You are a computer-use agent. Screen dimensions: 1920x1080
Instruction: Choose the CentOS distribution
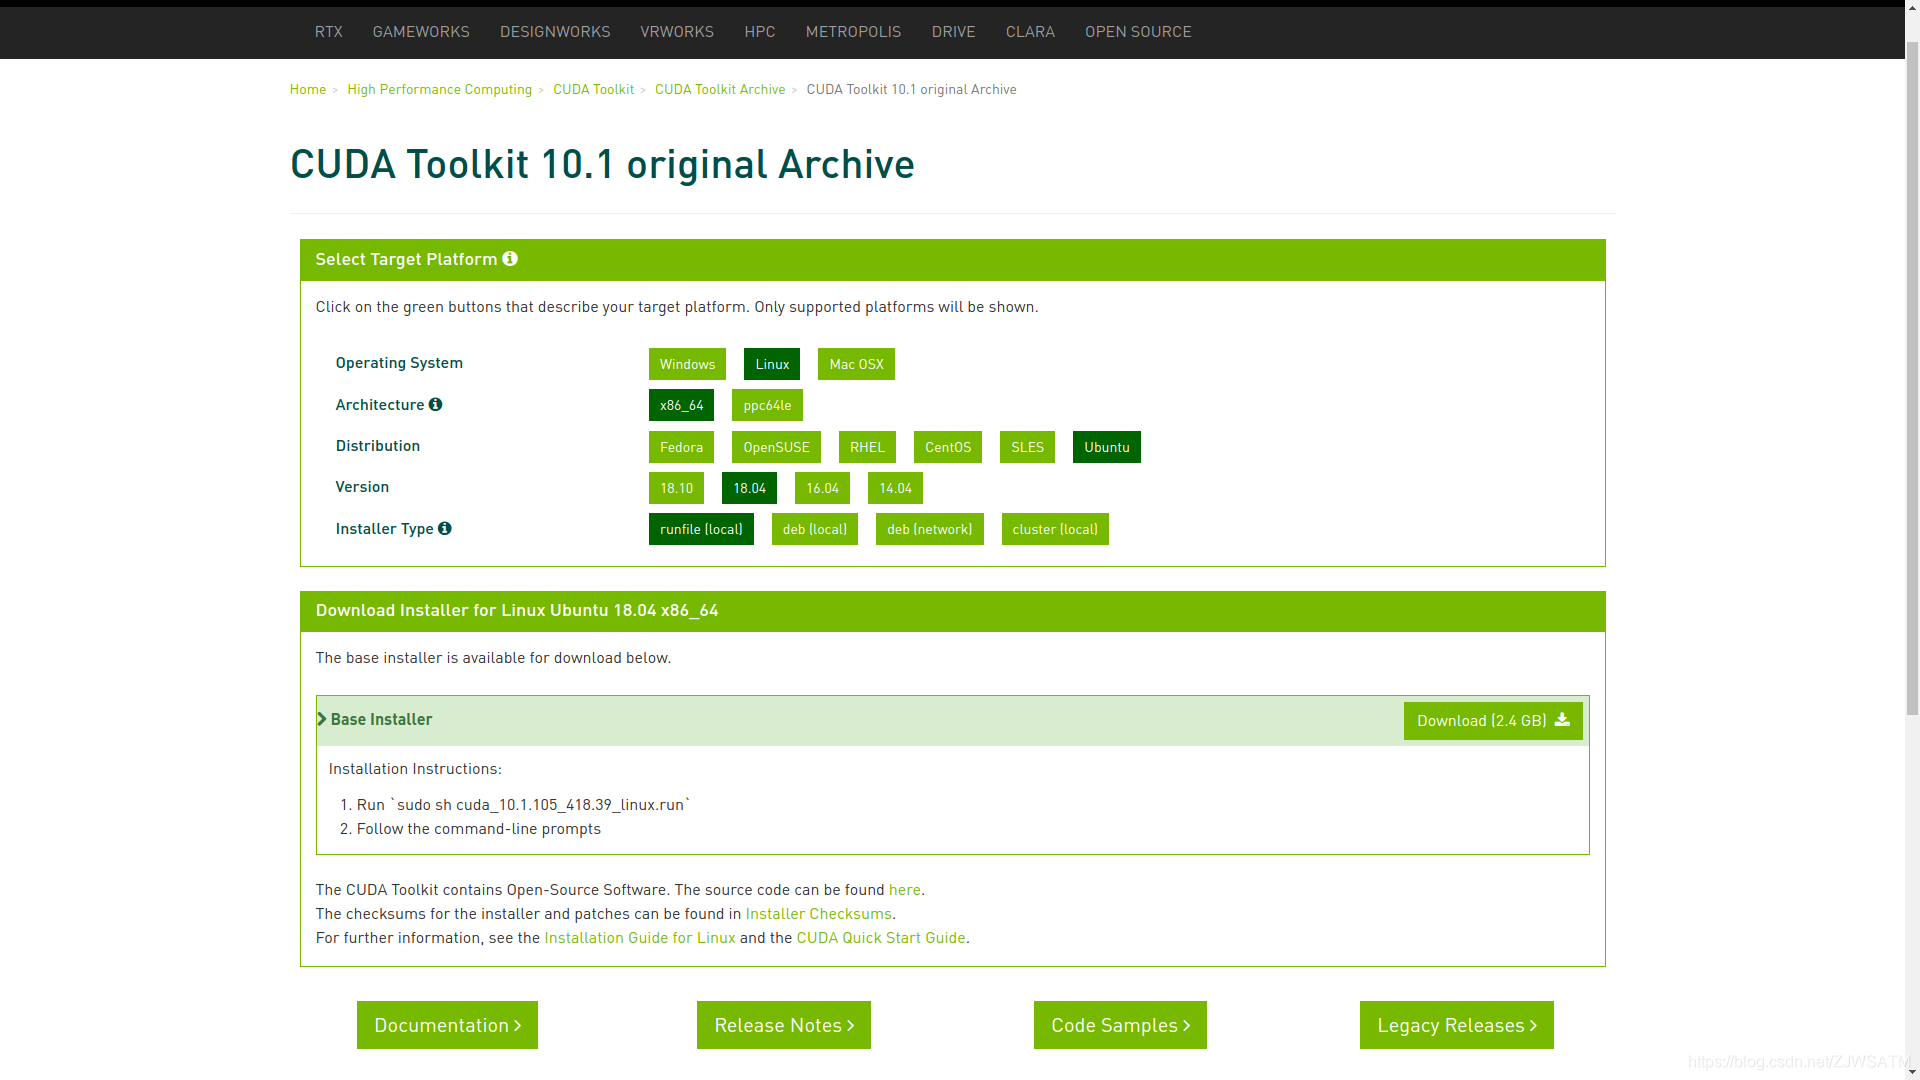pos(947,447)
